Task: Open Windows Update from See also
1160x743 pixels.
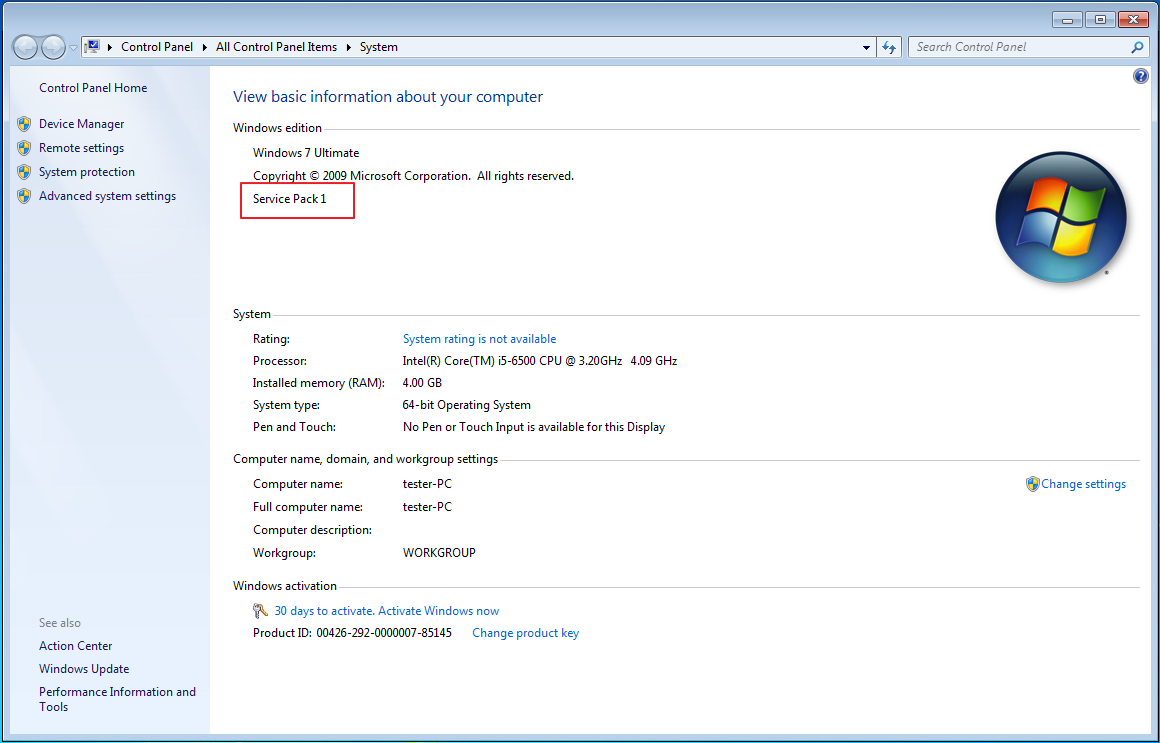Action: click(84, 668)
